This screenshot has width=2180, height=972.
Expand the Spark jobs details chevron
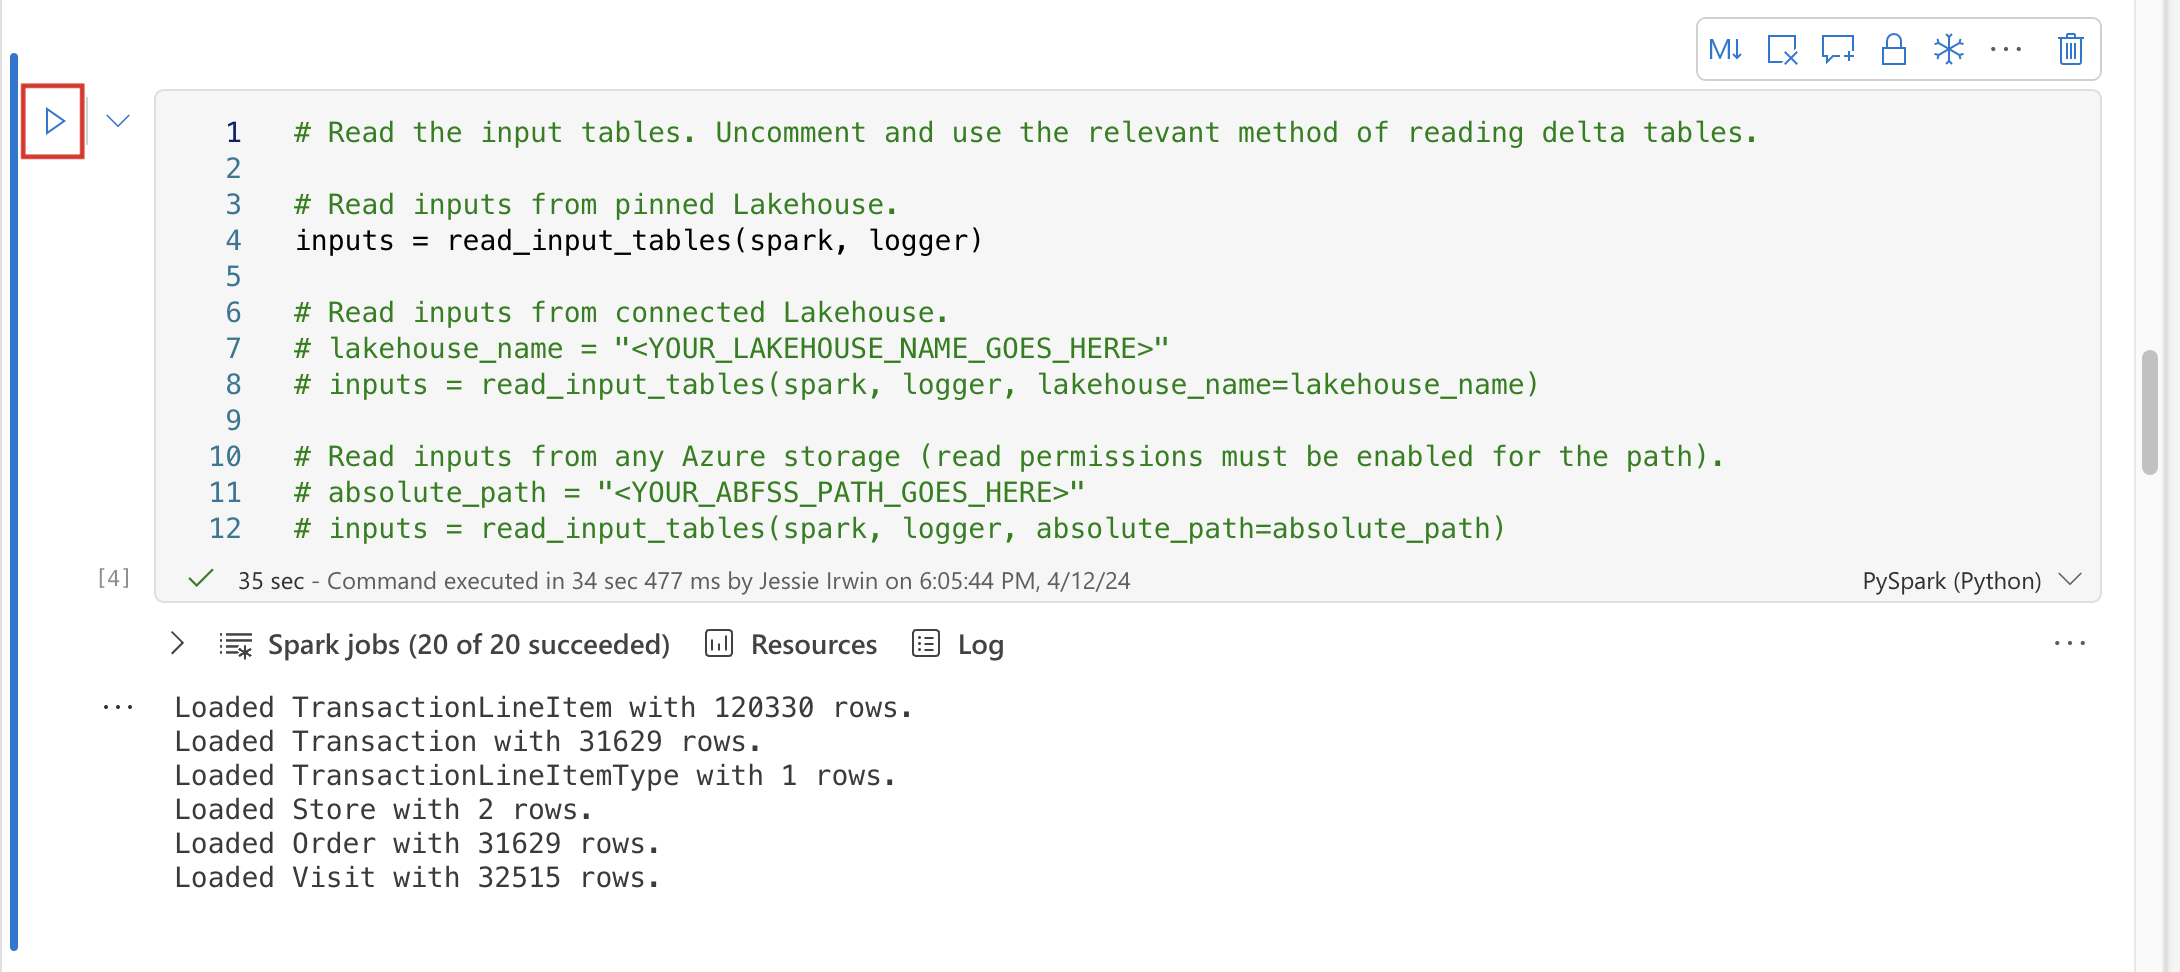tap(177, 643)
